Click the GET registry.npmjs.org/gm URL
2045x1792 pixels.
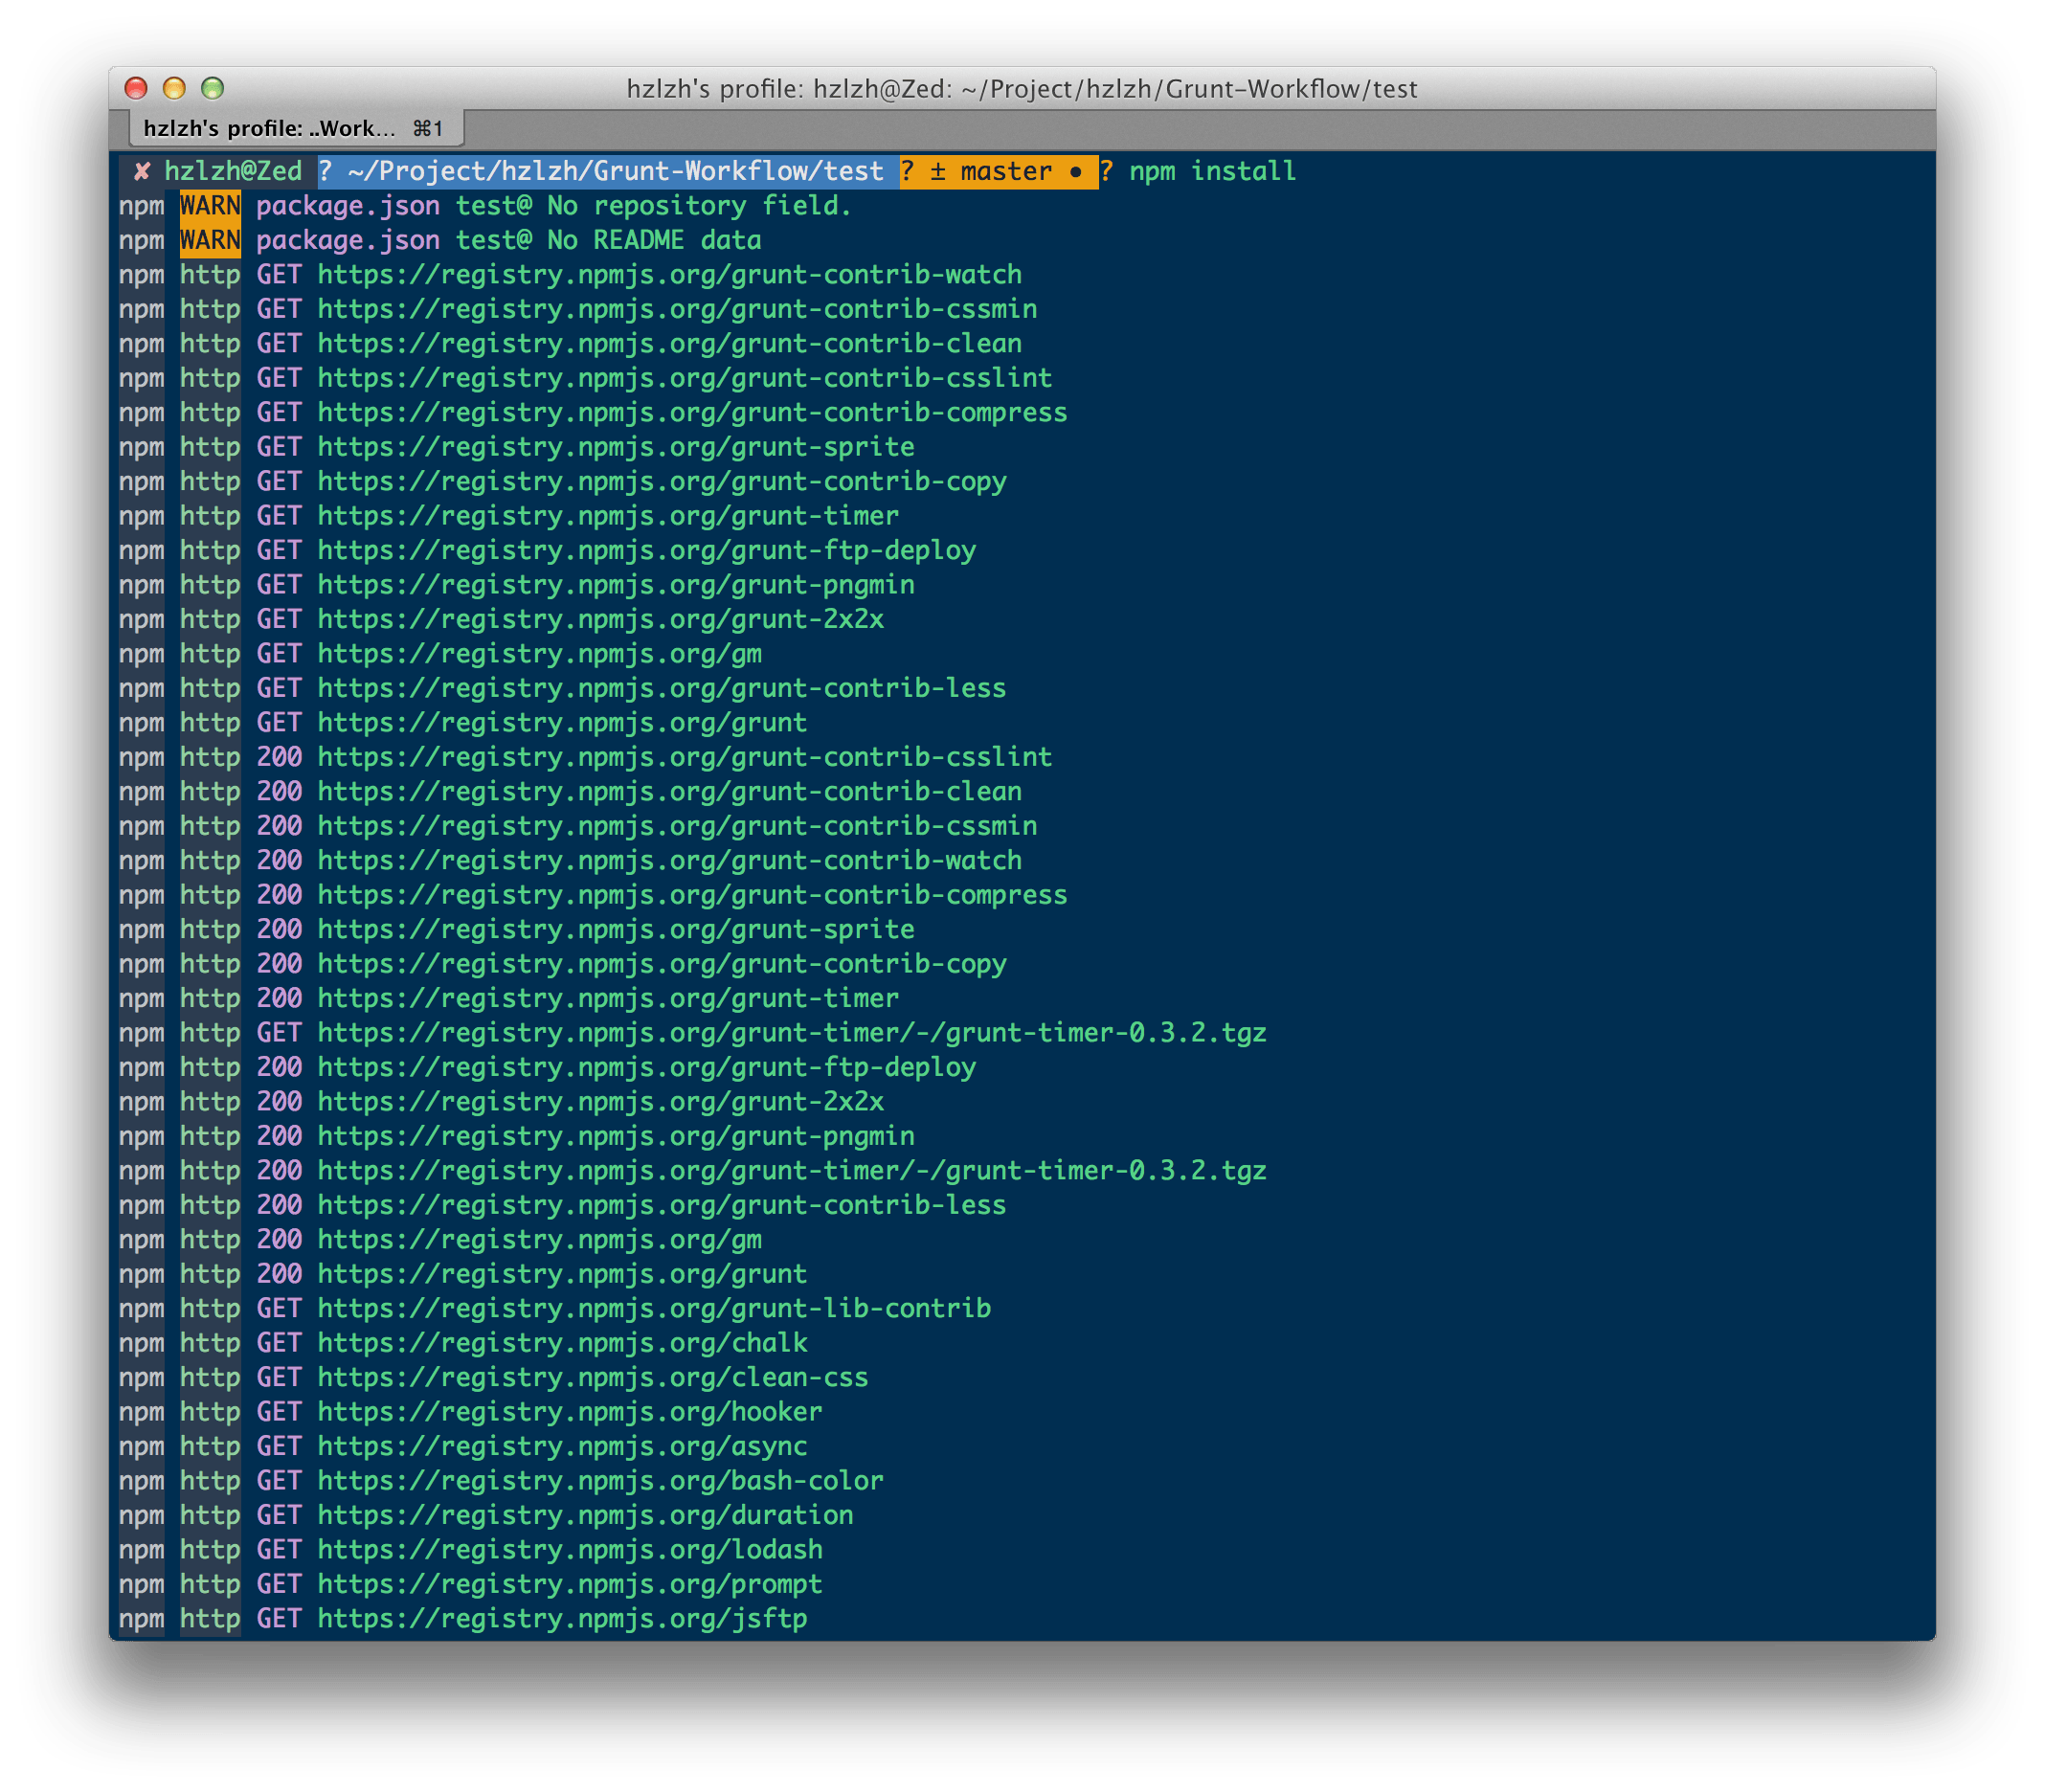(x=540, y=654)
